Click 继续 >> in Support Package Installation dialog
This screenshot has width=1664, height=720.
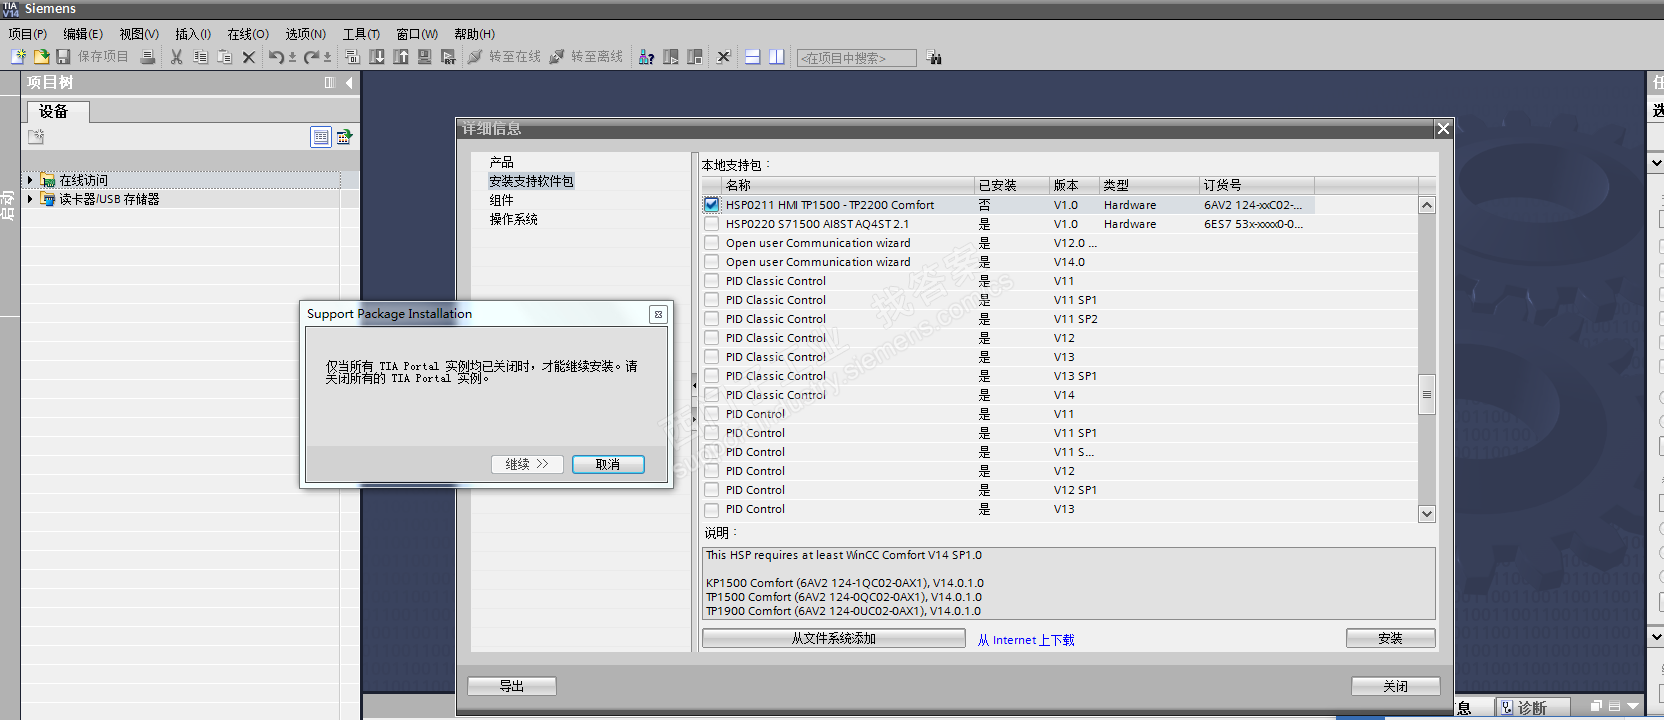527,464
